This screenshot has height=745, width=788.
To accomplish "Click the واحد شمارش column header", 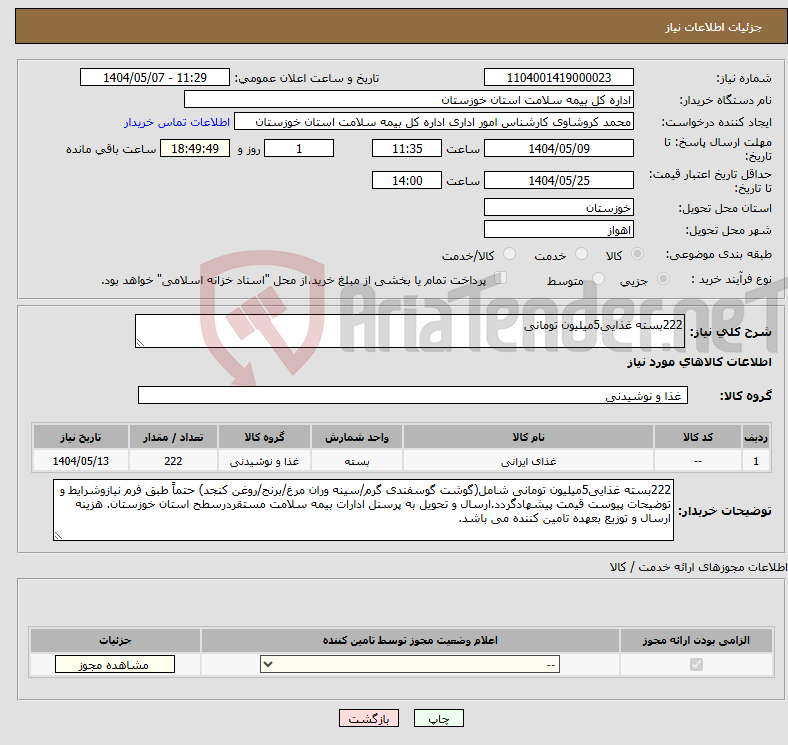I will (357, 437).
